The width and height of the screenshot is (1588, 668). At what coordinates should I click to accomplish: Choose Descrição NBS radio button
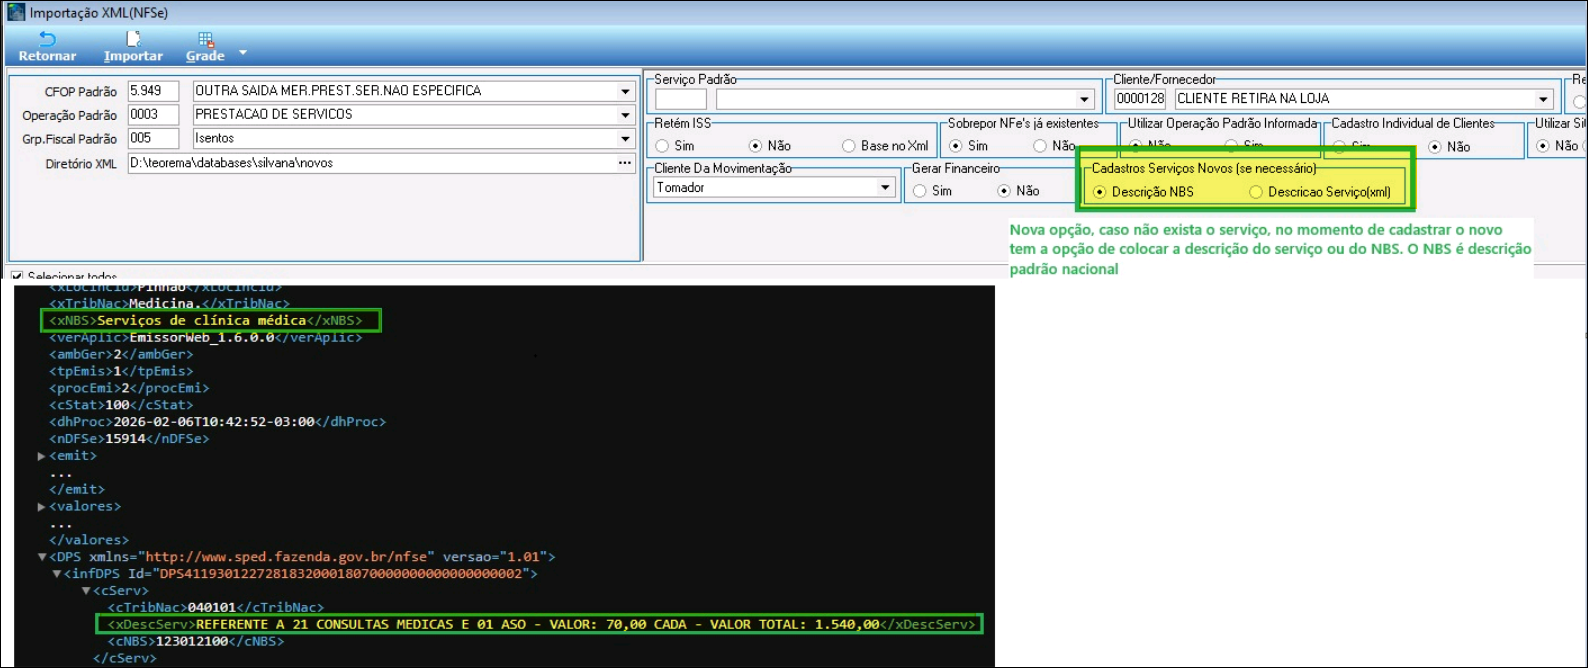1100,192
